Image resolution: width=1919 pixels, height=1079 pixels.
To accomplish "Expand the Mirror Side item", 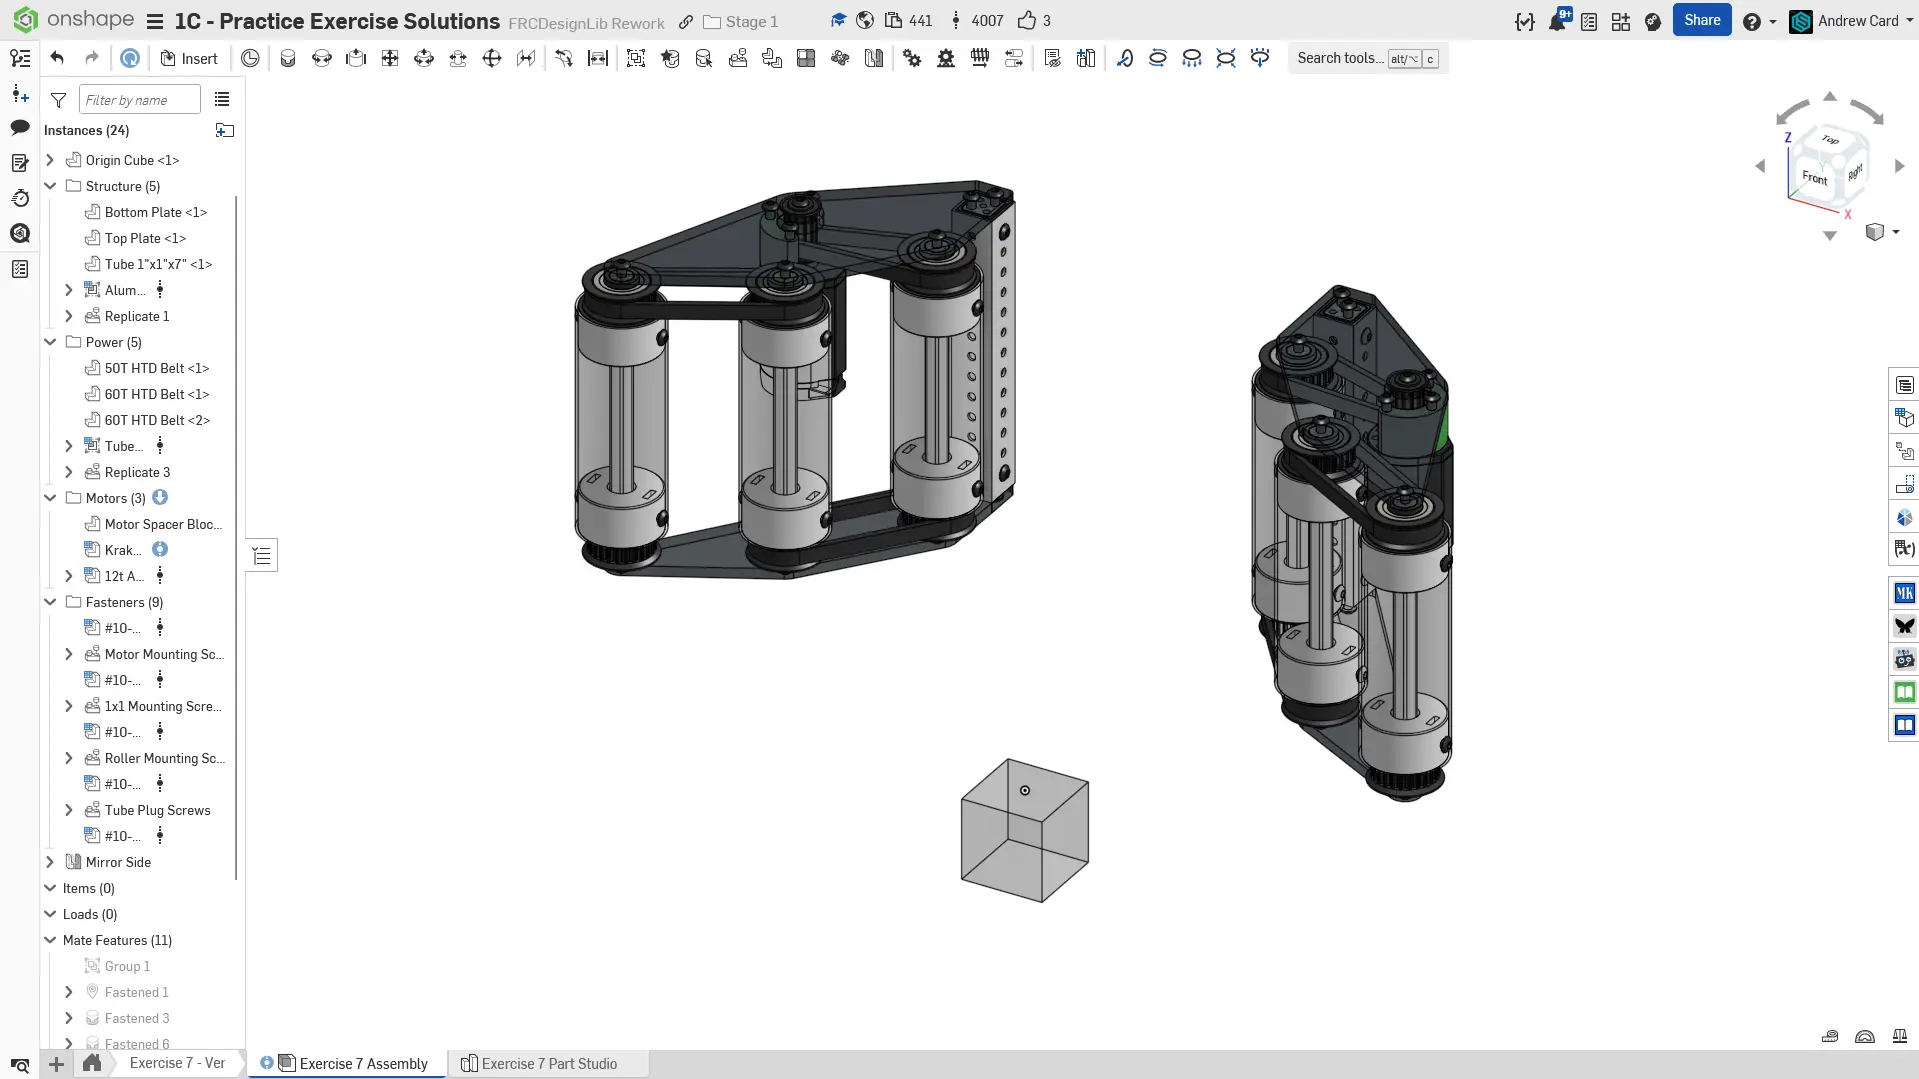I will point(50,862).
